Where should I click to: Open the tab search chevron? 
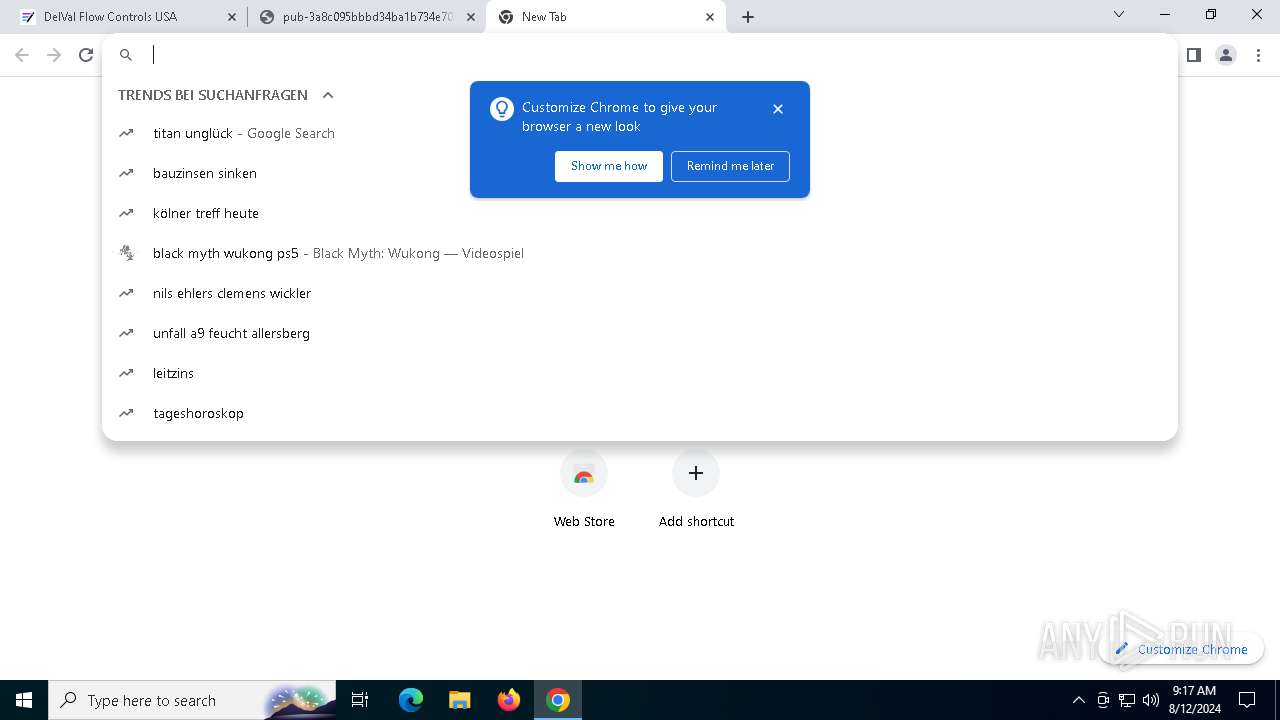(1119, 14)
